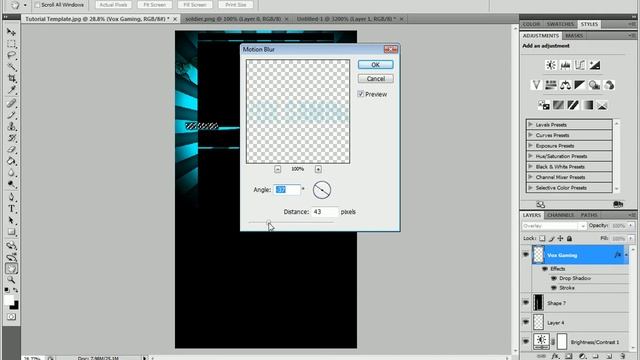Switch to soldier.png document tab
Screen dimensions: 640x360
point(233,19)
